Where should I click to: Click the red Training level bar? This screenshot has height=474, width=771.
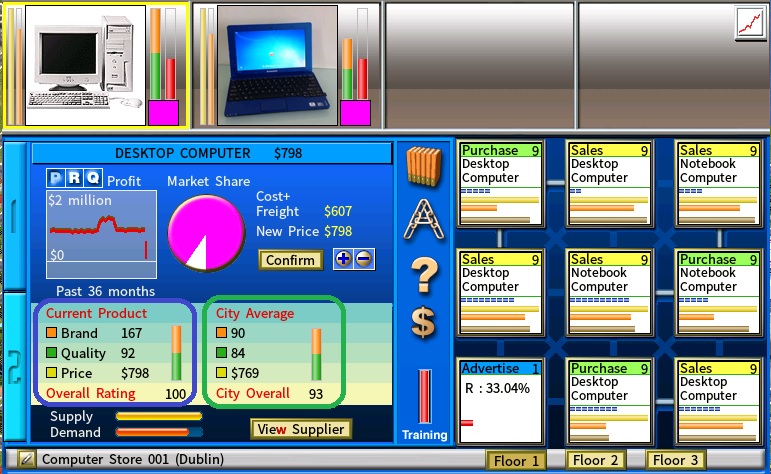tap(425, 396)
